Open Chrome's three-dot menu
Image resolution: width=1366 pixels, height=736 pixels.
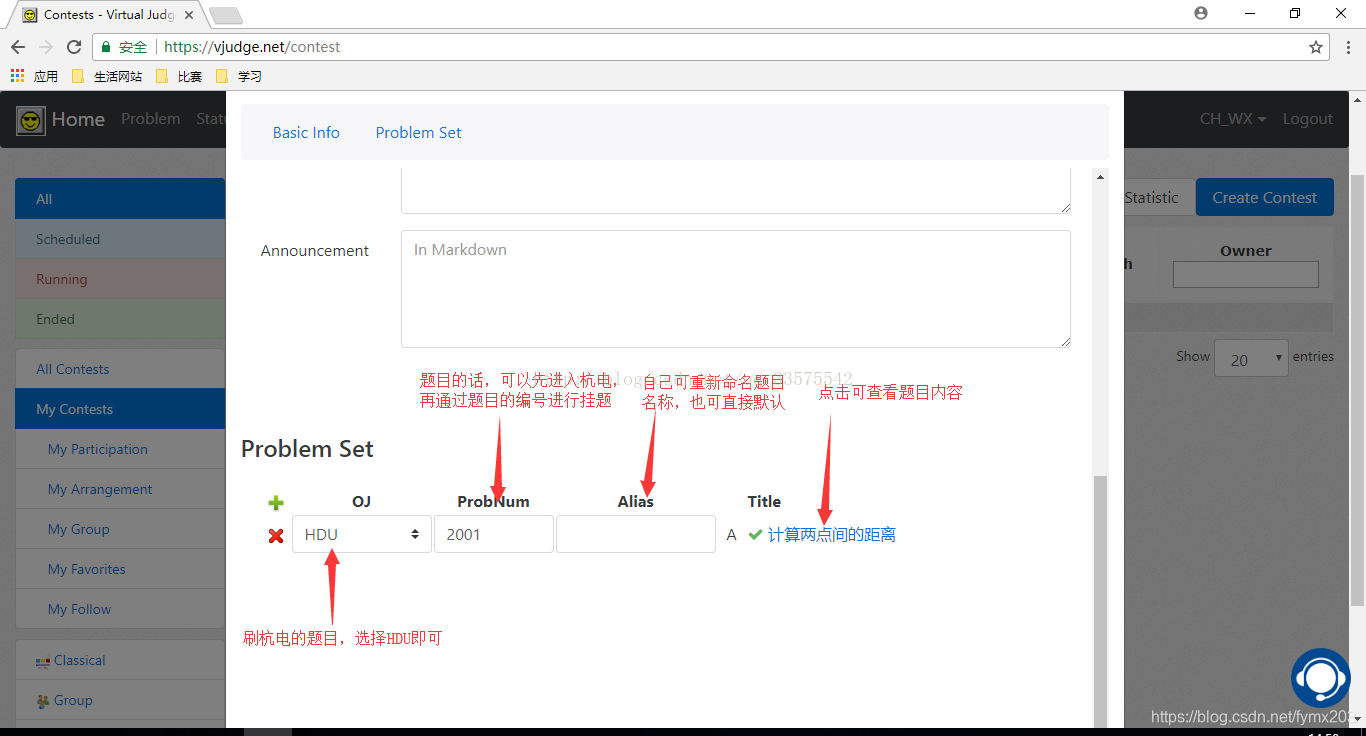coord(1346,47)
